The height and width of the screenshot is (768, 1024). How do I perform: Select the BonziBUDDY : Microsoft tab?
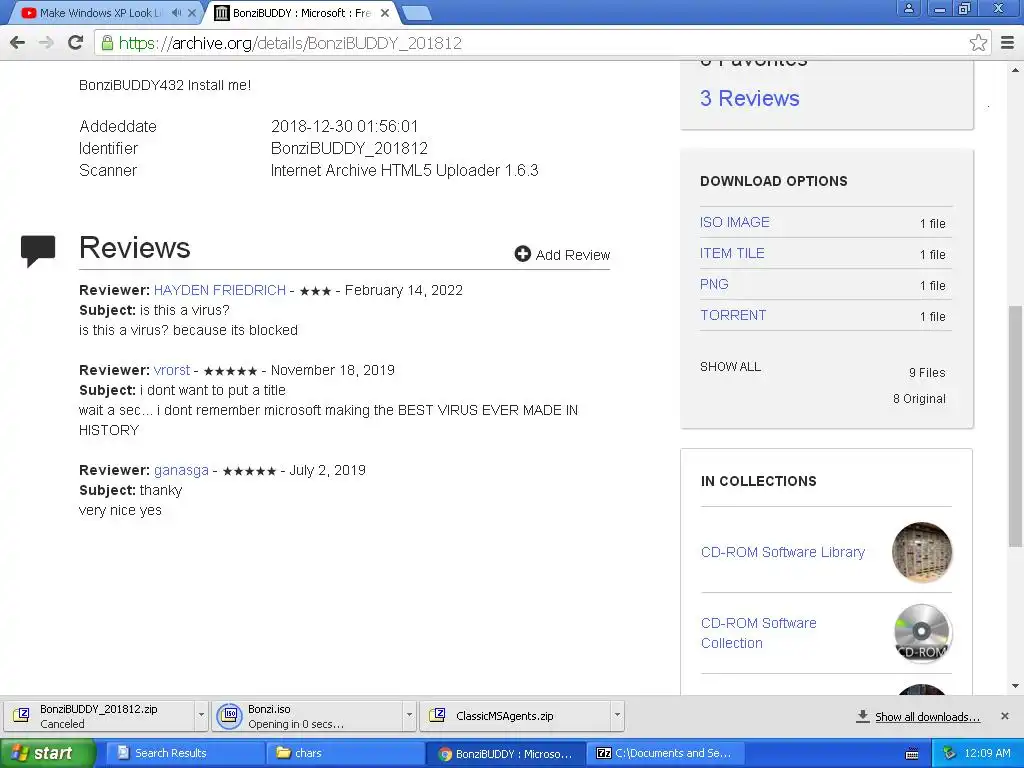(x=302, y=12)
